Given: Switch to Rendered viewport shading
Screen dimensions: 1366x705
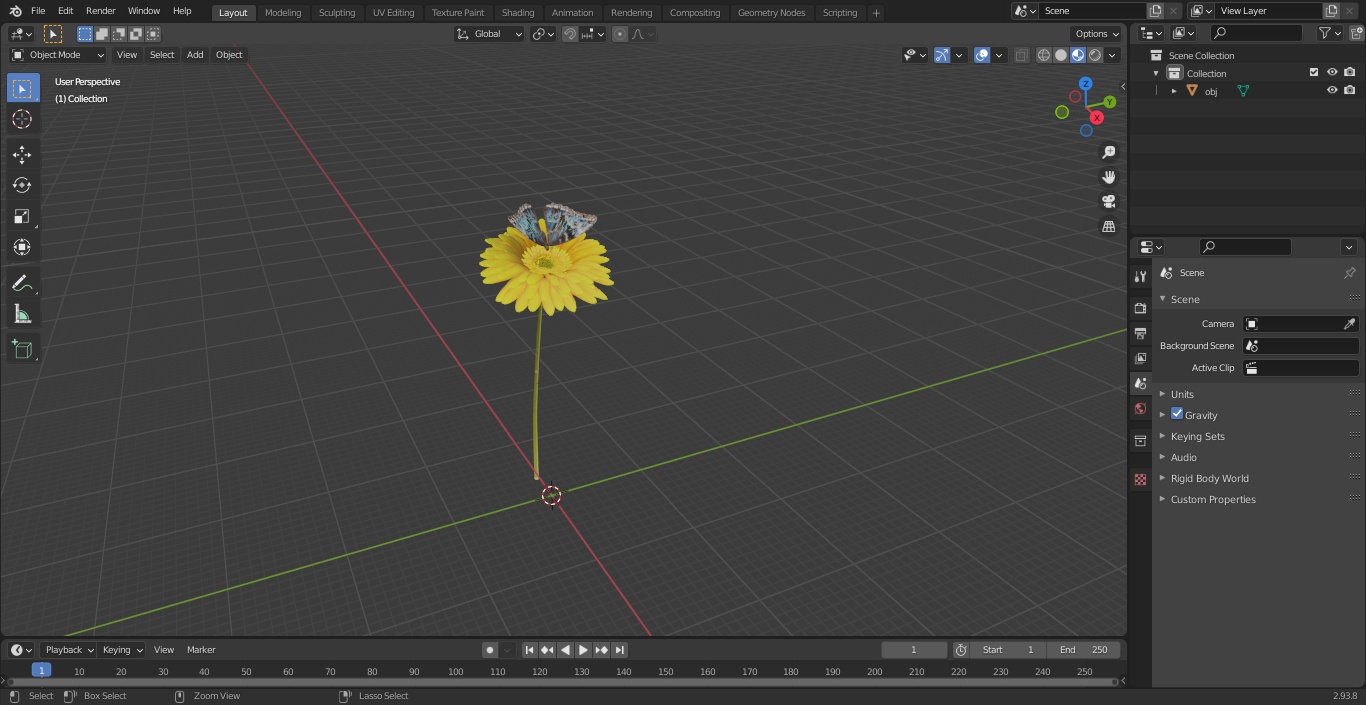Looking at the screenshot, I should pyautogui.click(x=1095, y=55).
